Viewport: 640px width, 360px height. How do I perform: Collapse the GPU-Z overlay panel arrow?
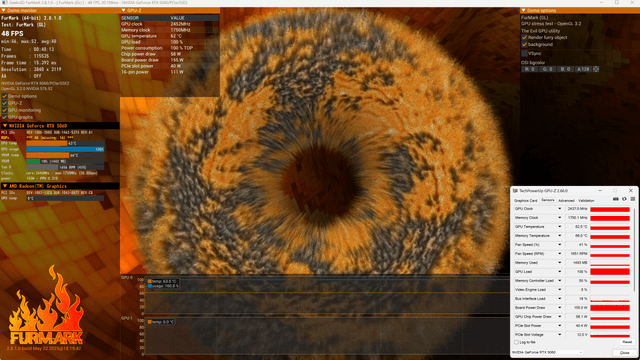click(123, 10)
